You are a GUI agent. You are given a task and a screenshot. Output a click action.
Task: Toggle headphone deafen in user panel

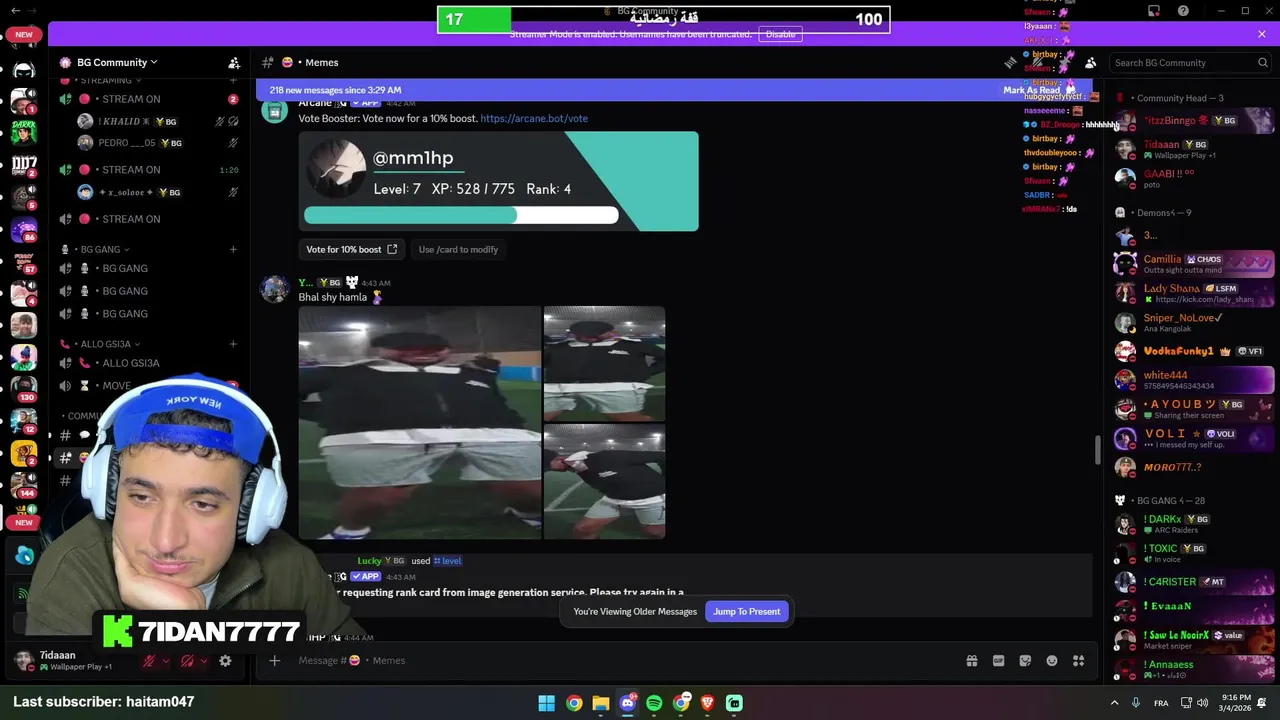pyautogui.click(x=187, y=661)
